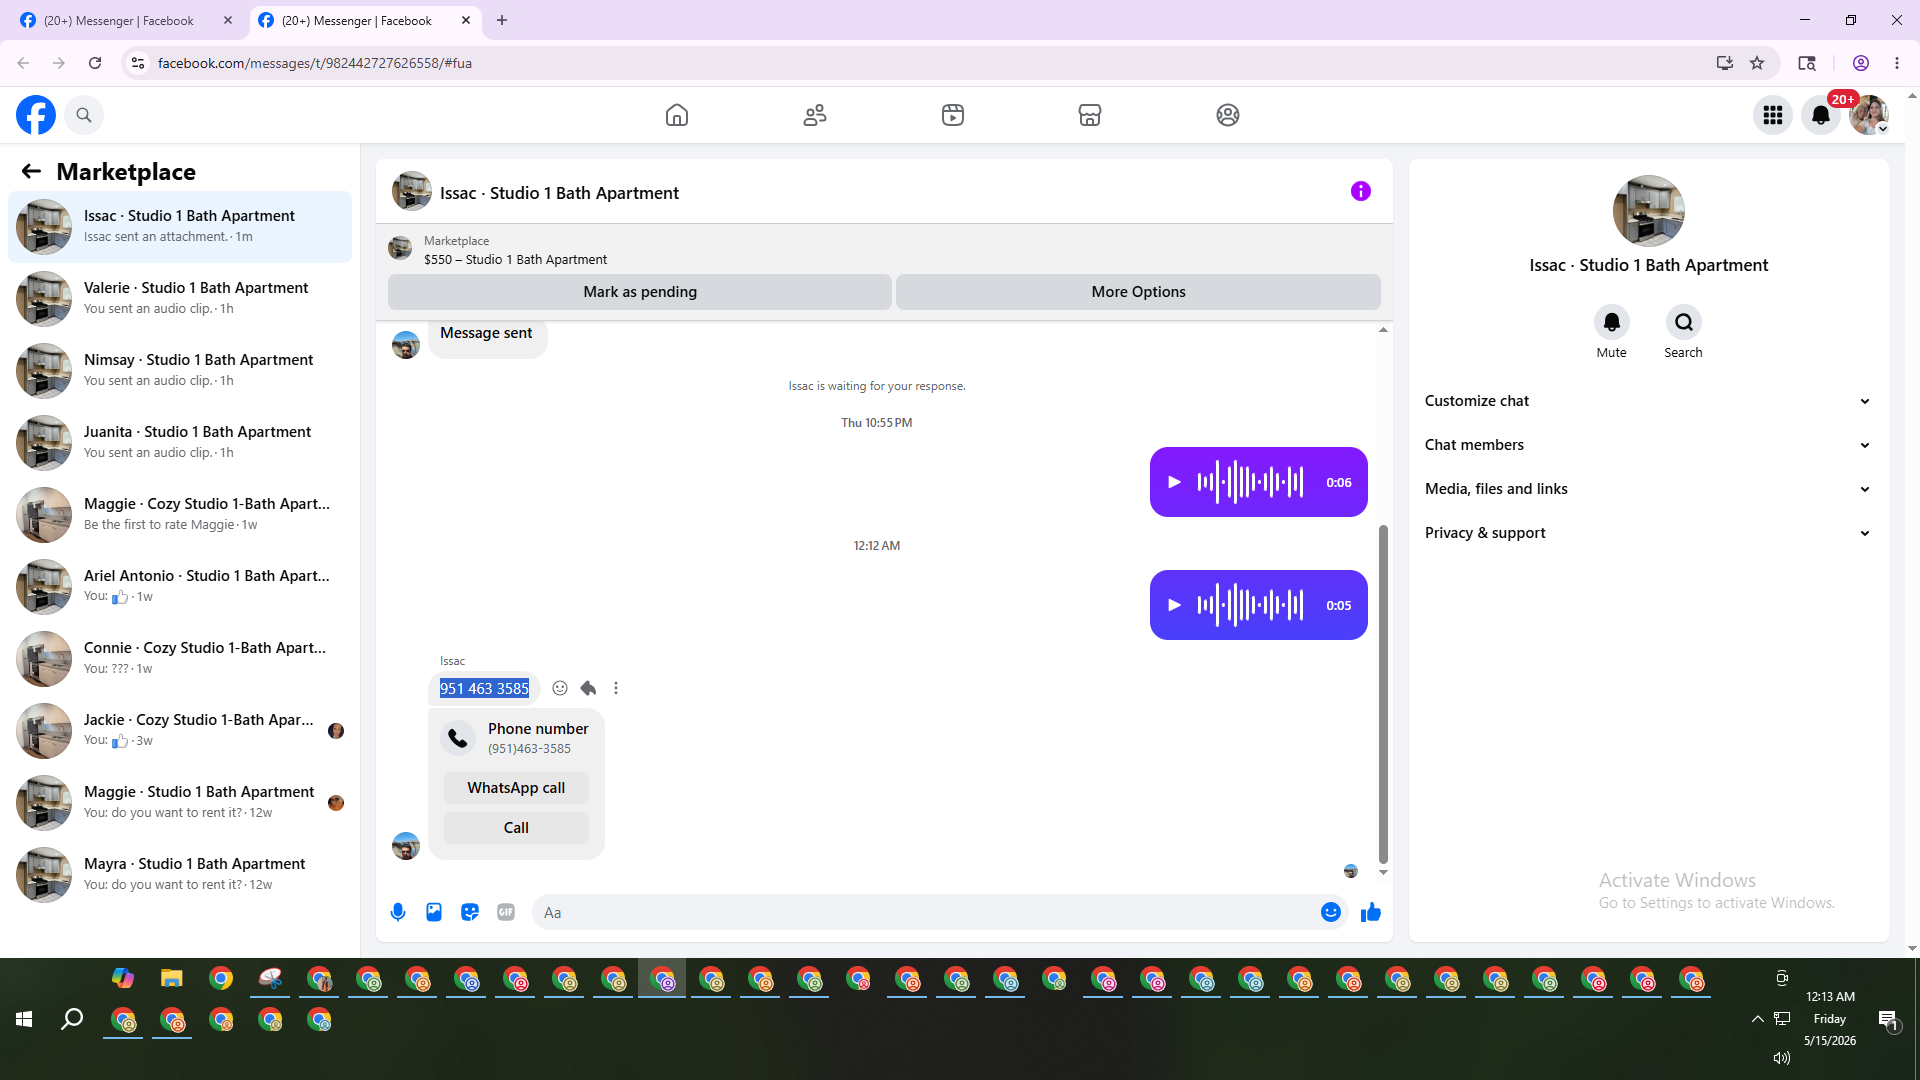Seek in the 0:05 audio waveform
The width and height of the screenshot is (1920, 1080).
coord(1250,605)
